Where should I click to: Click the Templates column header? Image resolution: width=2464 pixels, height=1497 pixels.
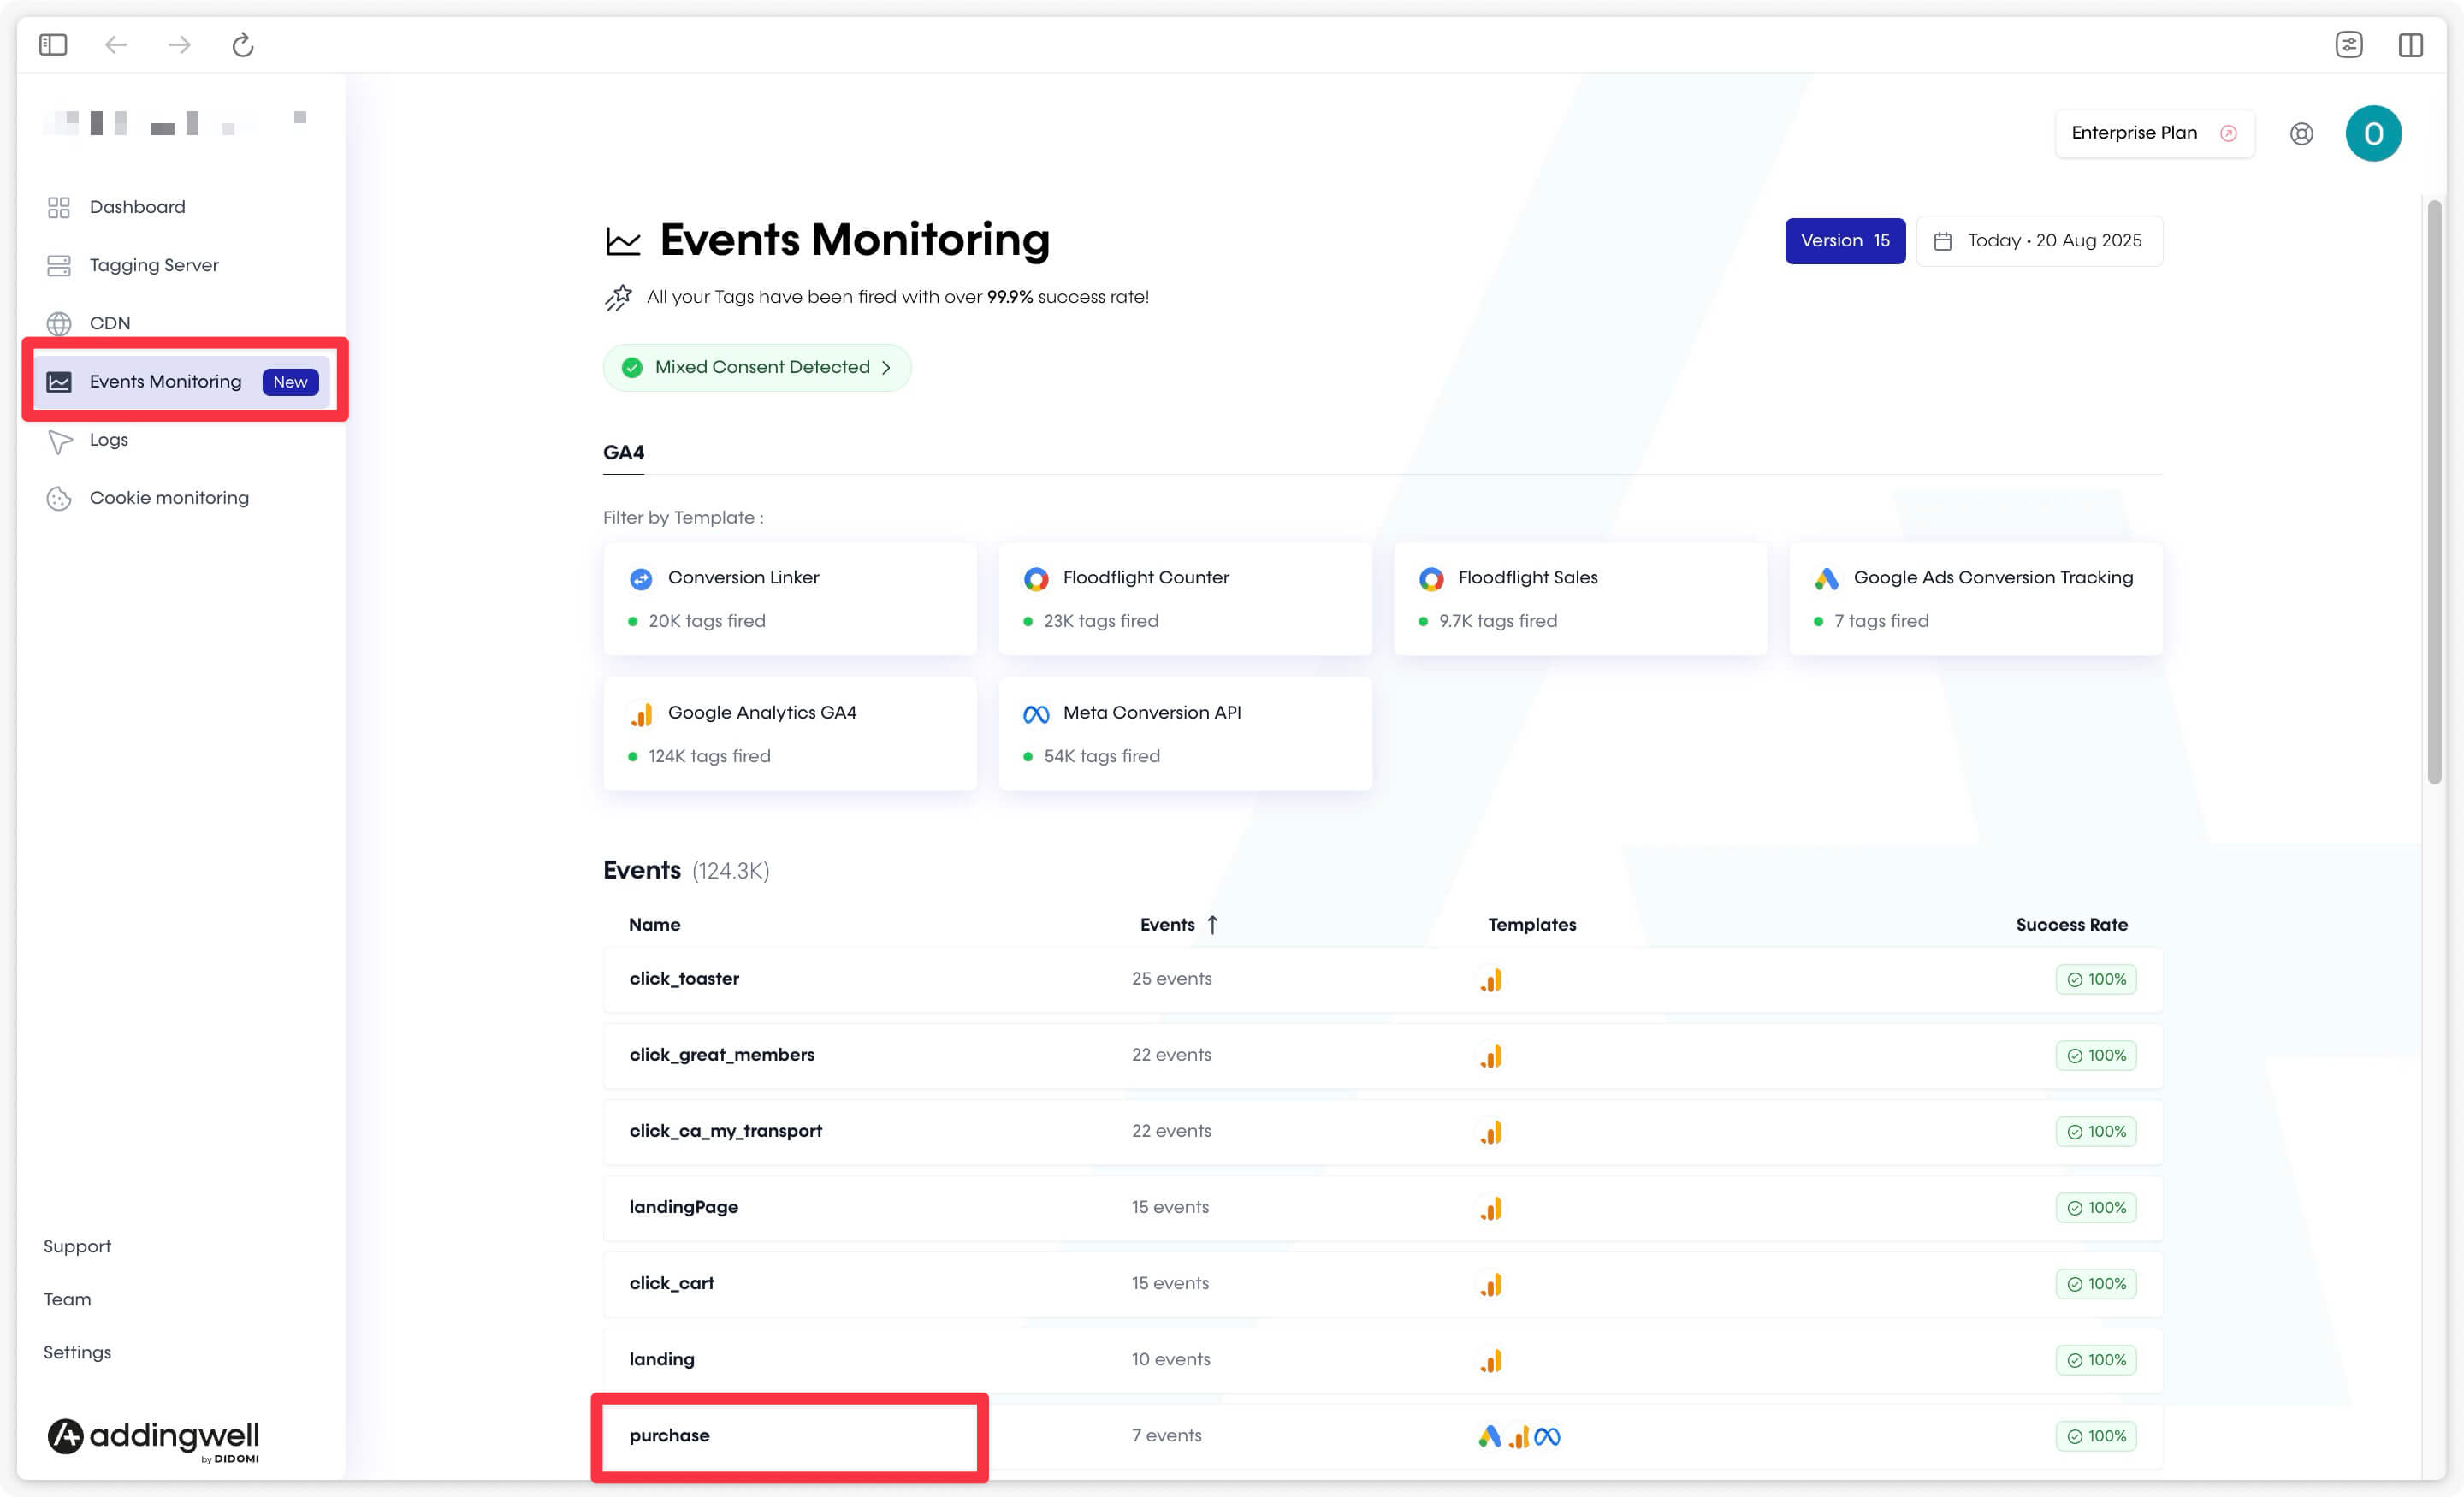(x=1531, y=925)
